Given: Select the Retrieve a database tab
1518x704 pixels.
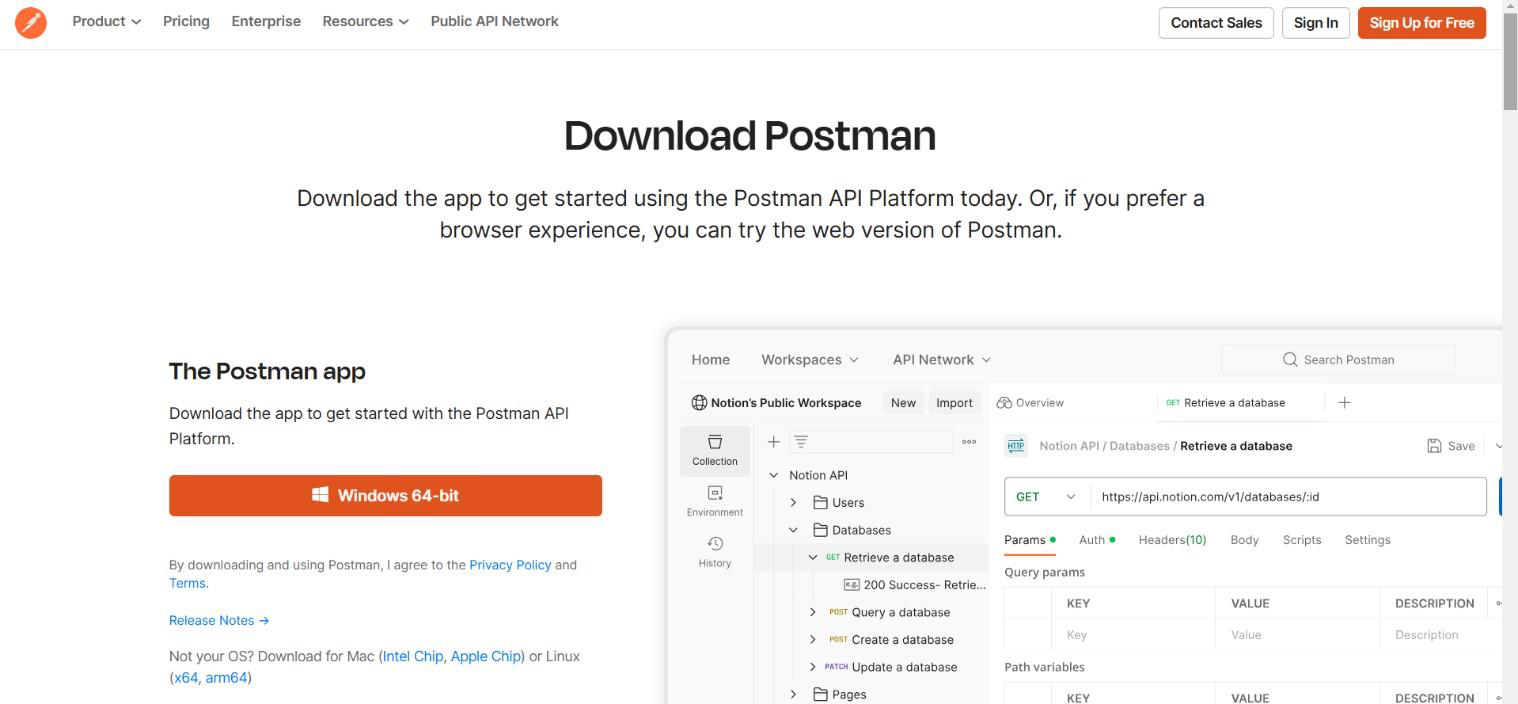Looking at the screenshot, I should click(1226, 402).
